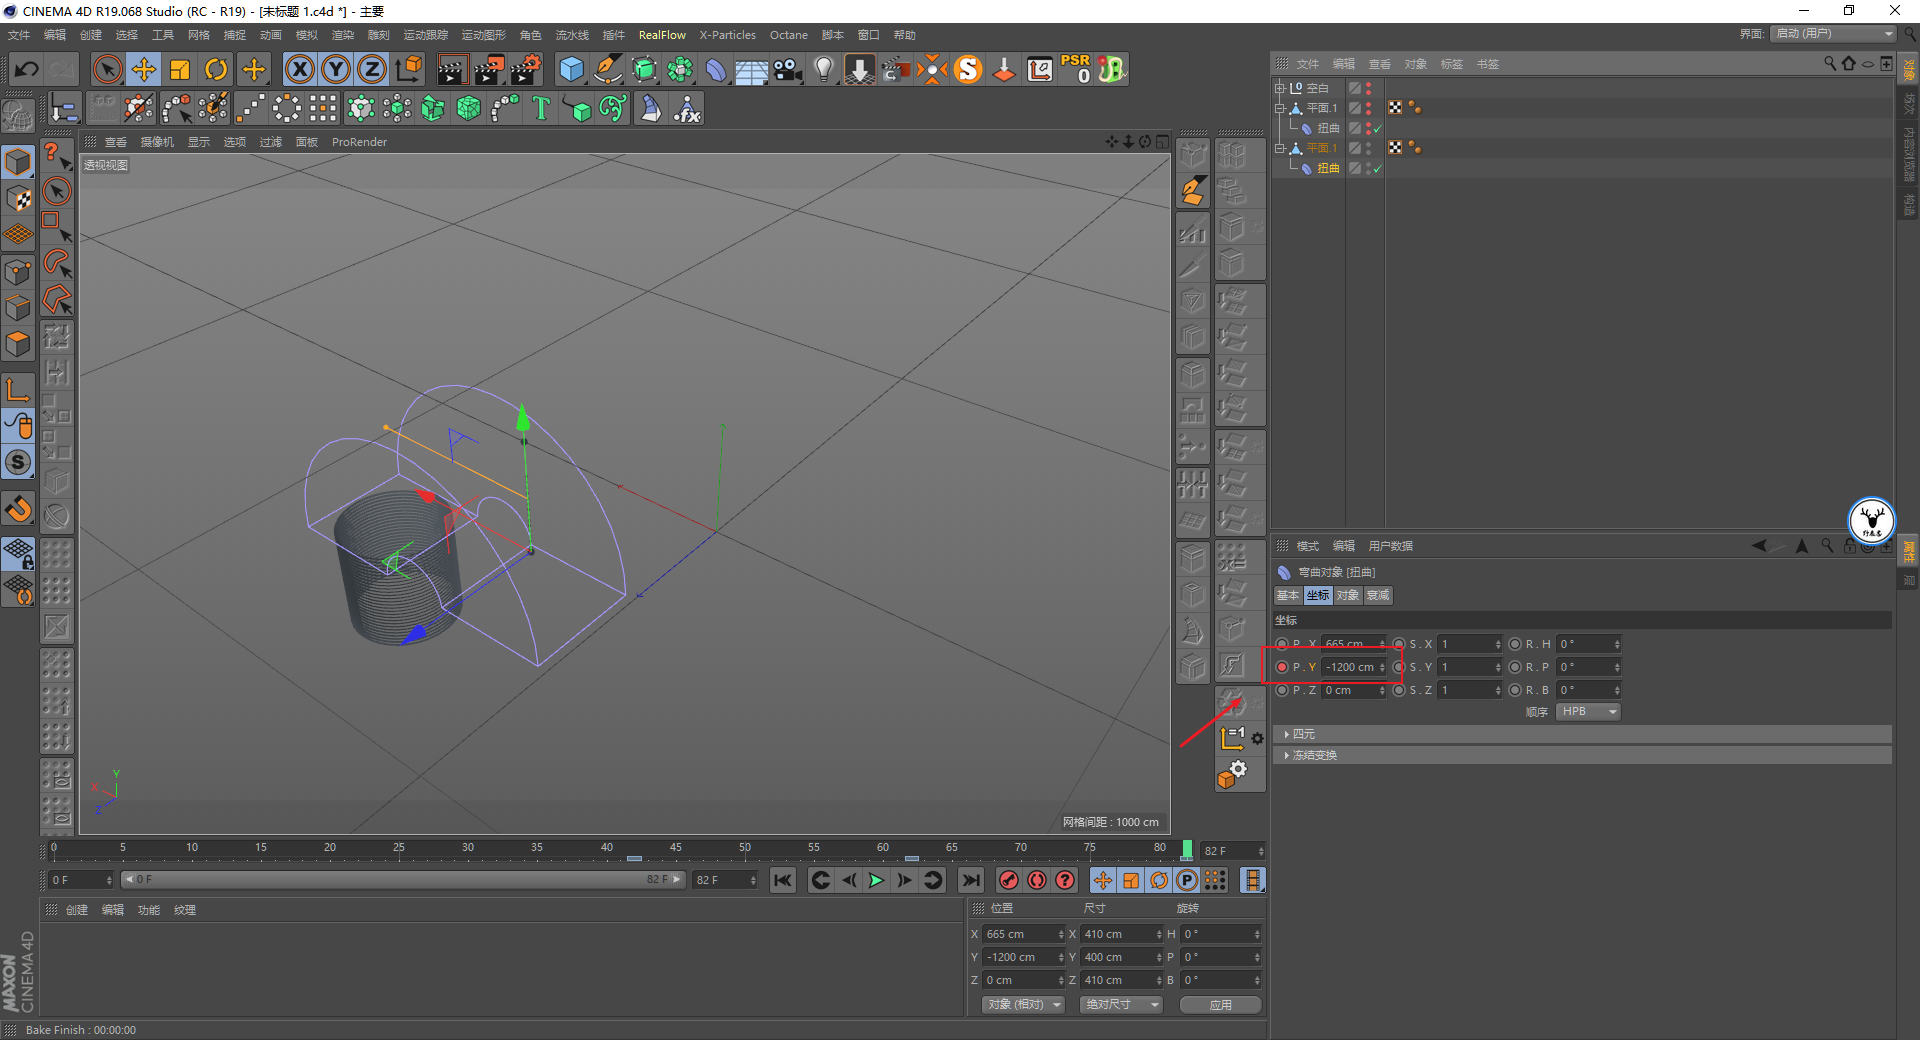This screenshot has height=1040, width=1920.
Task: Click the Undo arrow in the top toolbar
Action: (x=27, y=69)
